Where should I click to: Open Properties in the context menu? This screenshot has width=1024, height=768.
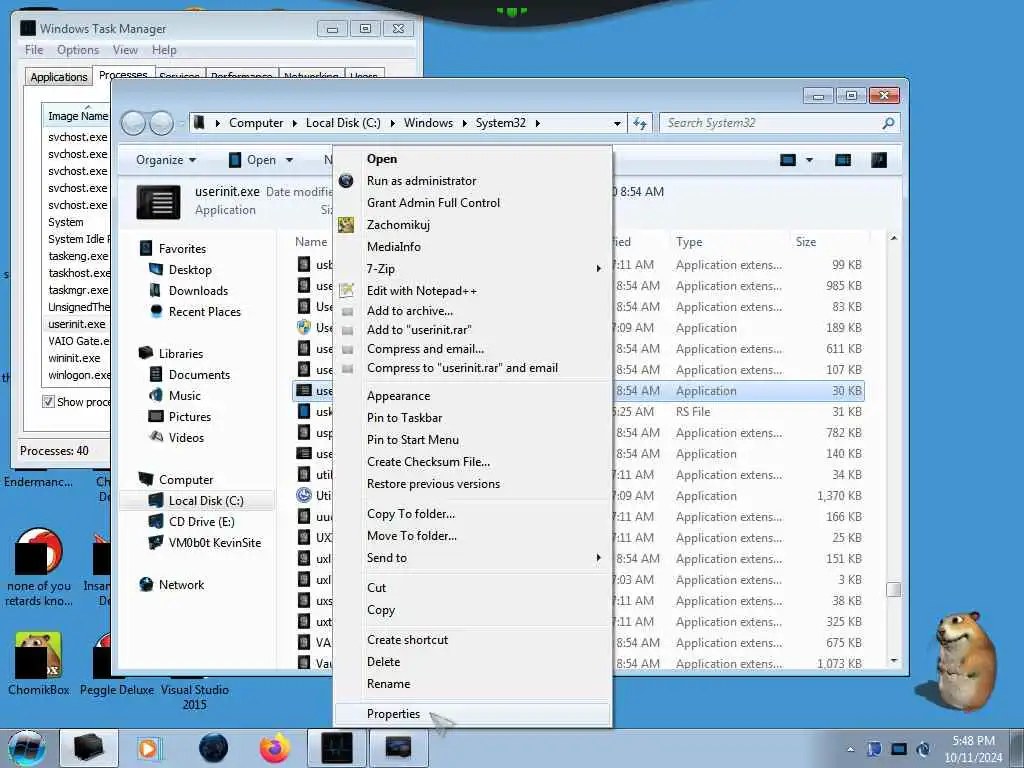point(393,714)
